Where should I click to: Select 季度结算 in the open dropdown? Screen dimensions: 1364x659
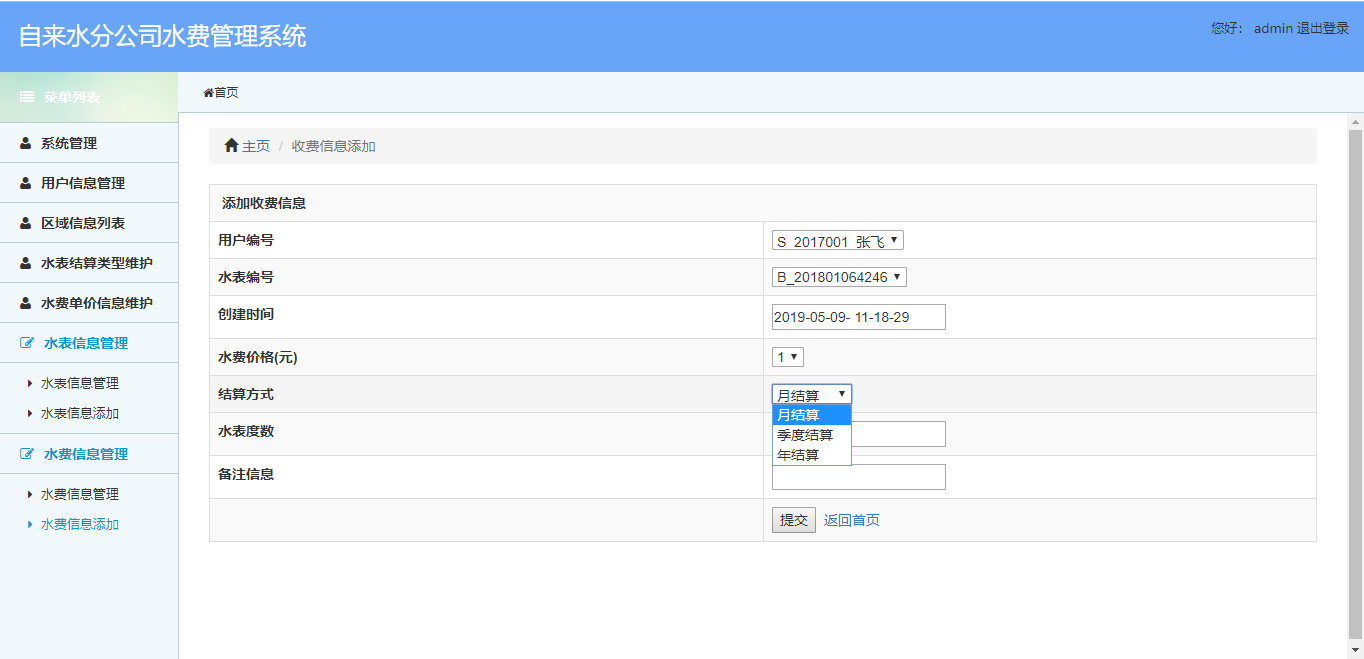pyautogui.click(x=803, y=434)
